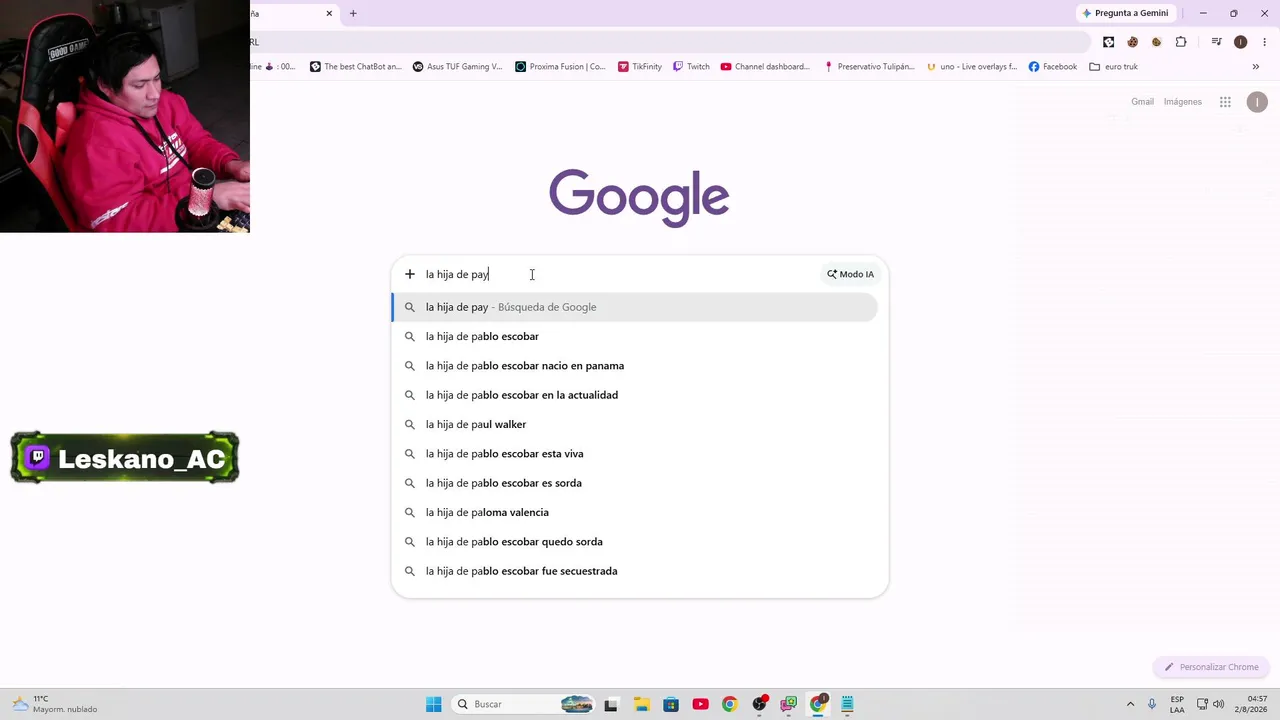This screenshot has height=720, width=1280.
Task: Open the Facebook bookmark
Action: click(1053, 67)
